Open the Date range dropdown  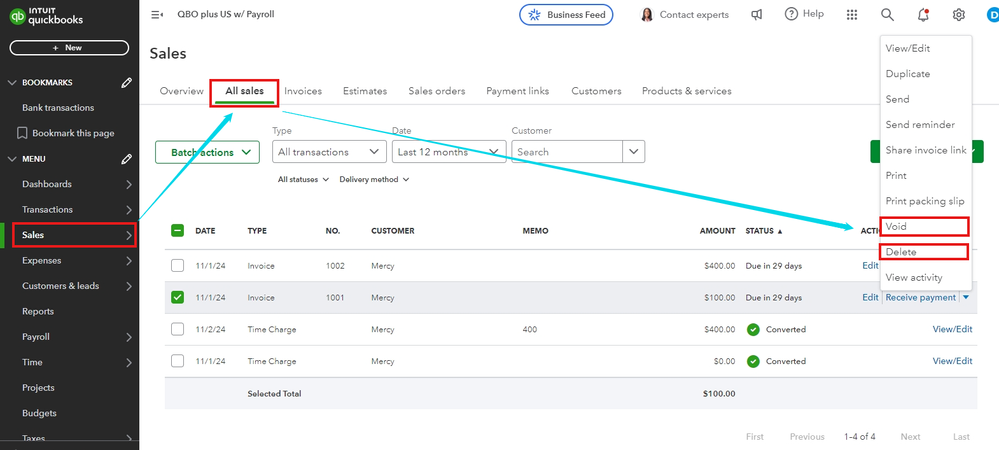click(x=447, y=152)
